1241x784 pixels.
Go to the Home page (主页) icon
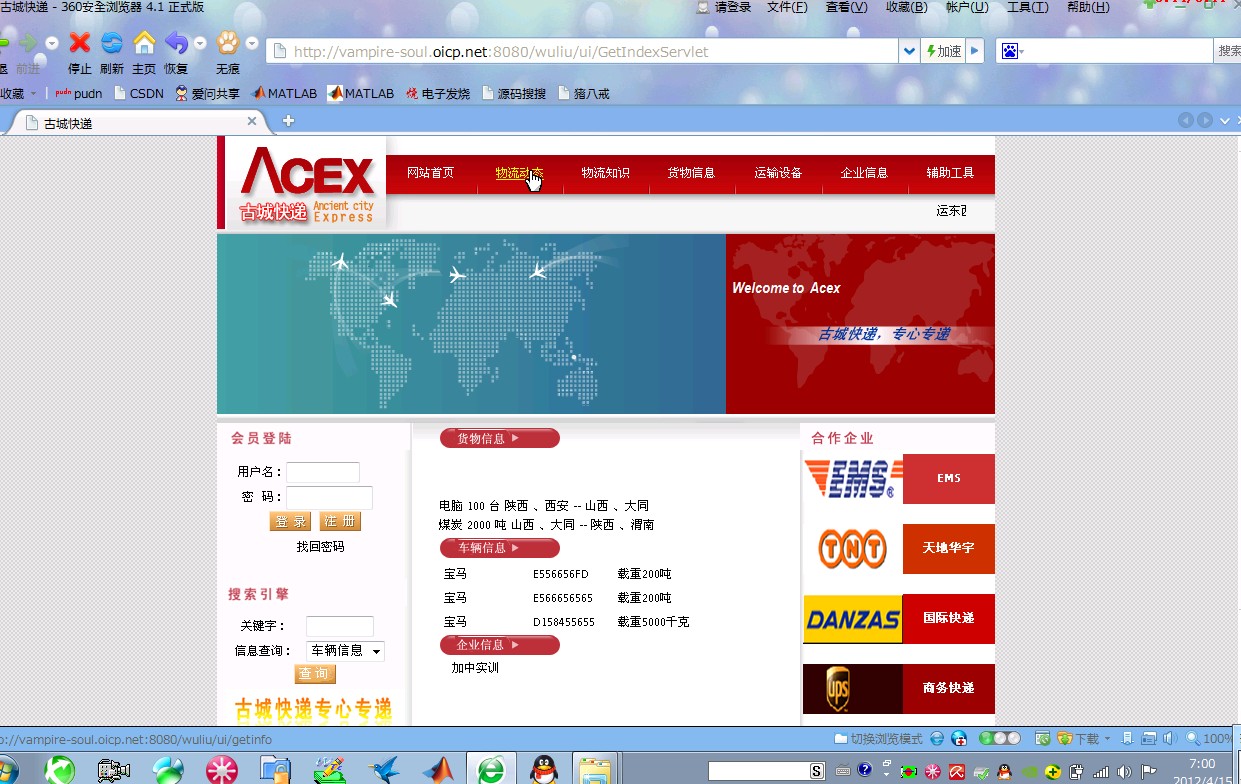145,43
